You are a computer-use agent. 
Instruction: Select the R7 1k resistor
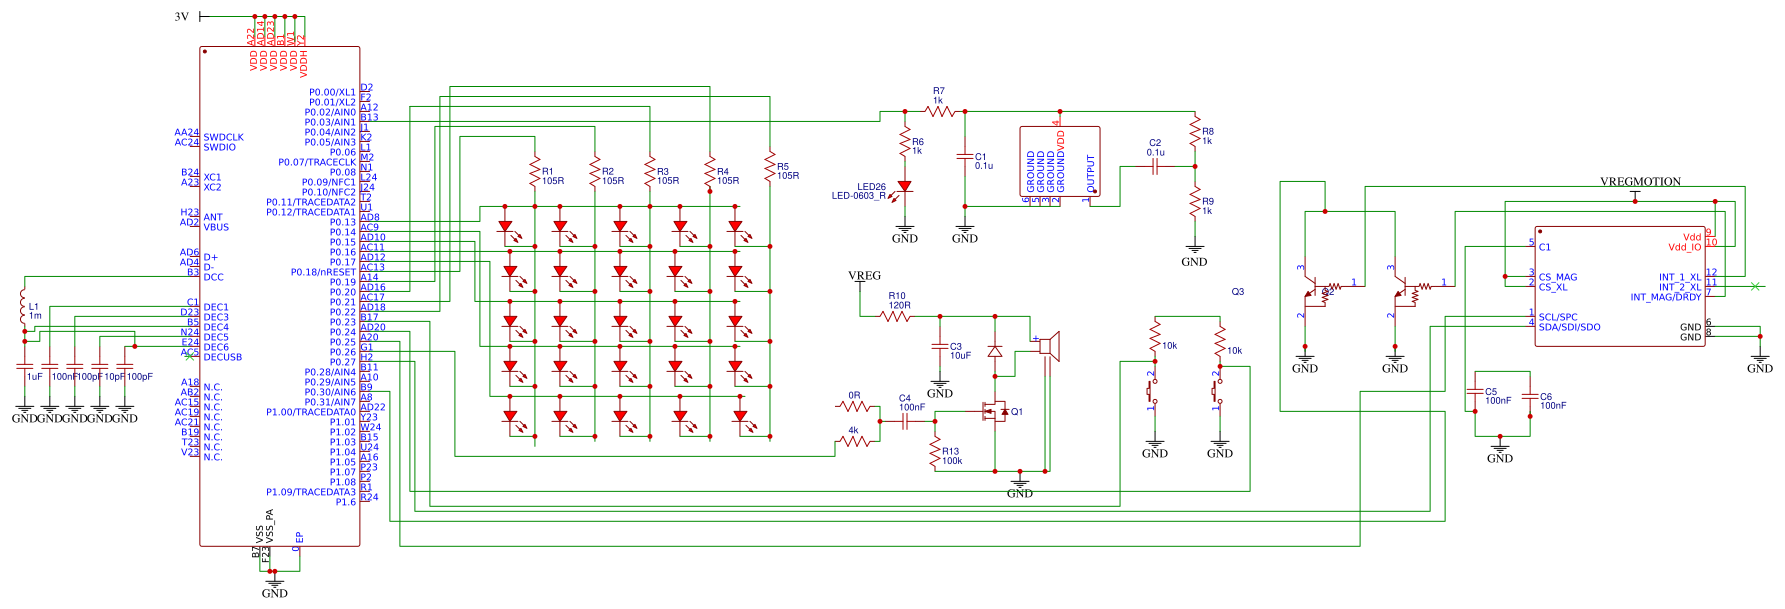coord(940,111)
